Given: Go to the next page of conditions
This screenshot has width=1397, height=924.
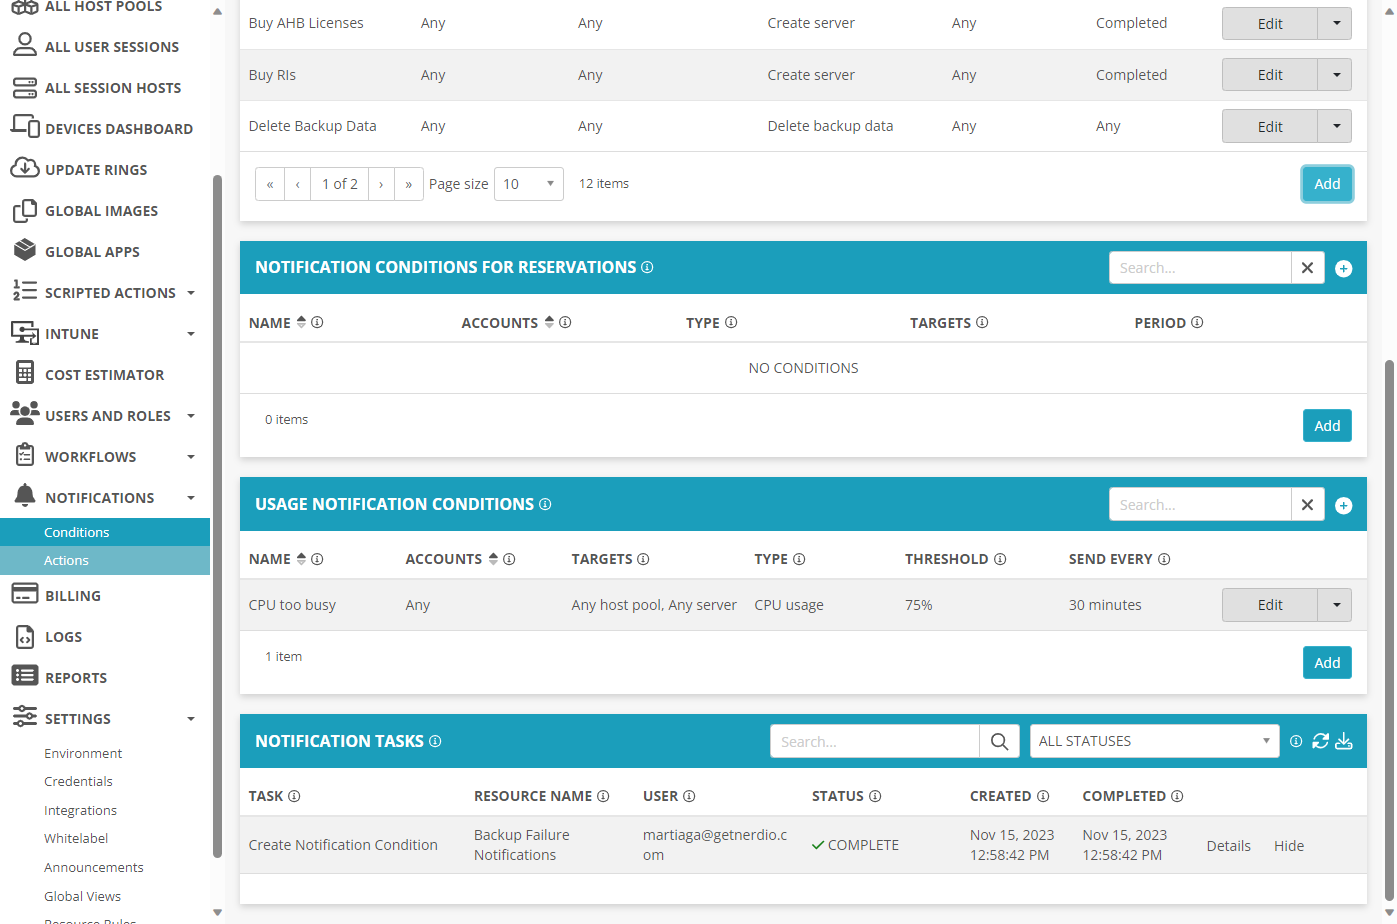Looking at the screenshot, I should tap(381, 184).
